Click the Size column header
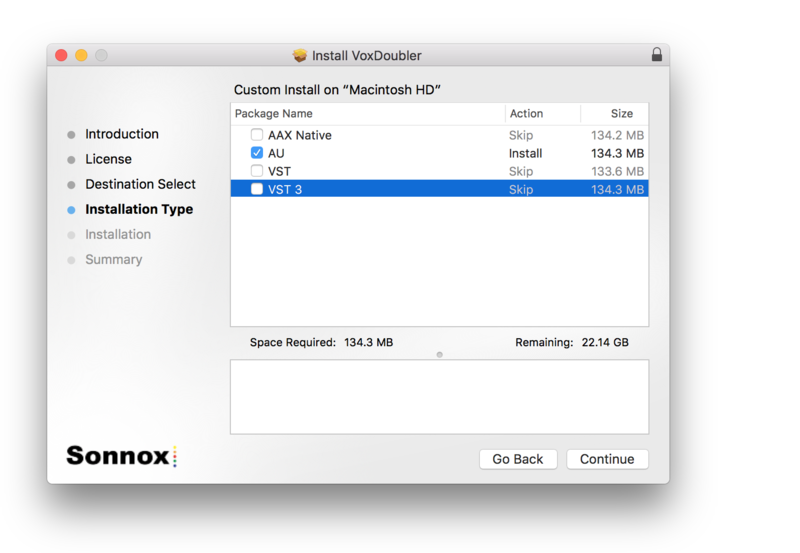This screenshot has height=553, width=800. 621,114
